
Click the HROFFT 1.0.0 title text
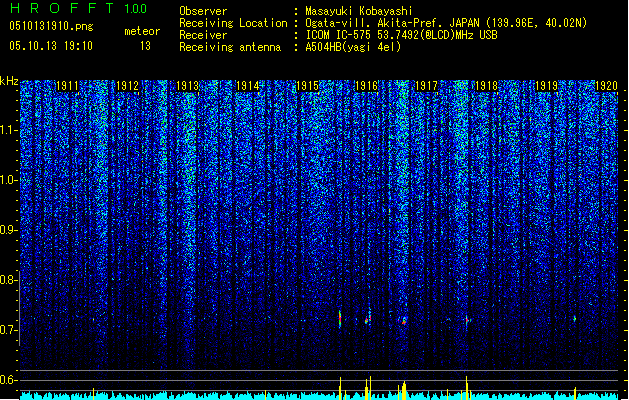(79, 8)
